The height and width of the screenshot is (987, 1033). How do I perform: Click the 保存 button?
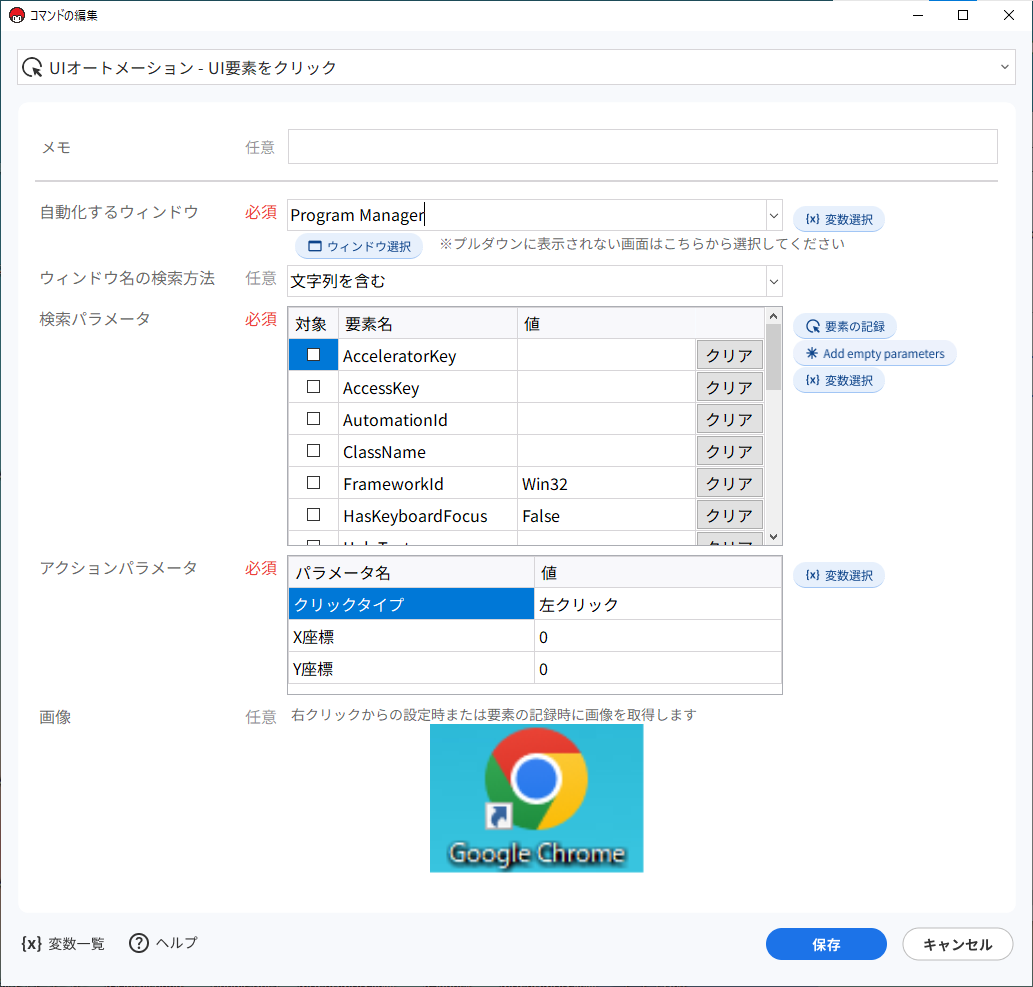tap(826, 944)
